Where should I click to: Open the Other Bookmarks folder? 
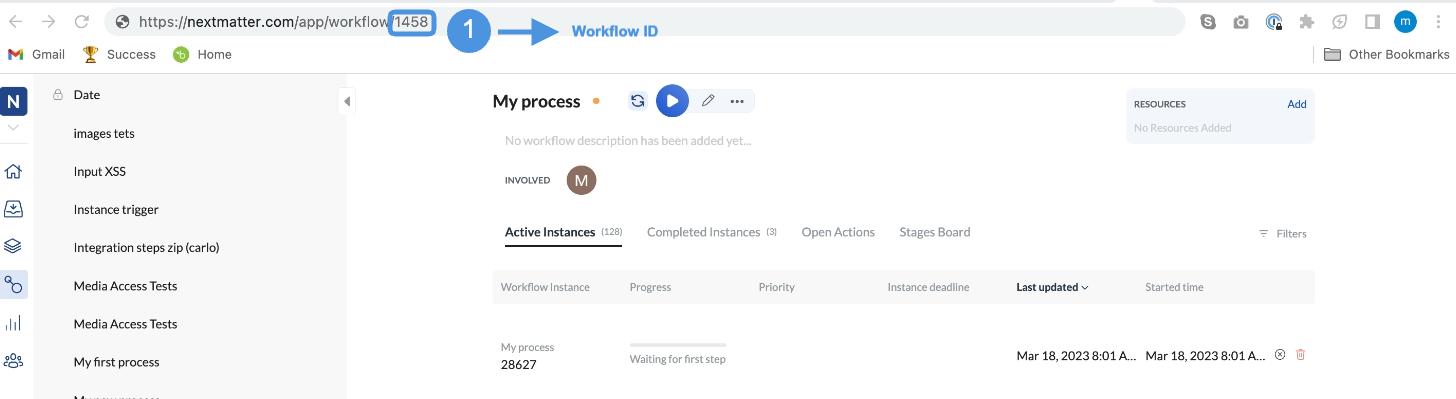(x=1386, y=54)
